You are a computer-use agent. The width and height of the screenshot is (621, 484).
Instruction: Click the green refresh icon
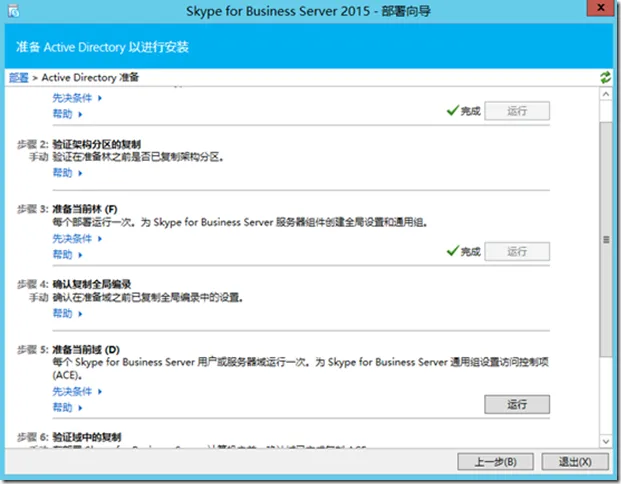click(x=605, y=77)
